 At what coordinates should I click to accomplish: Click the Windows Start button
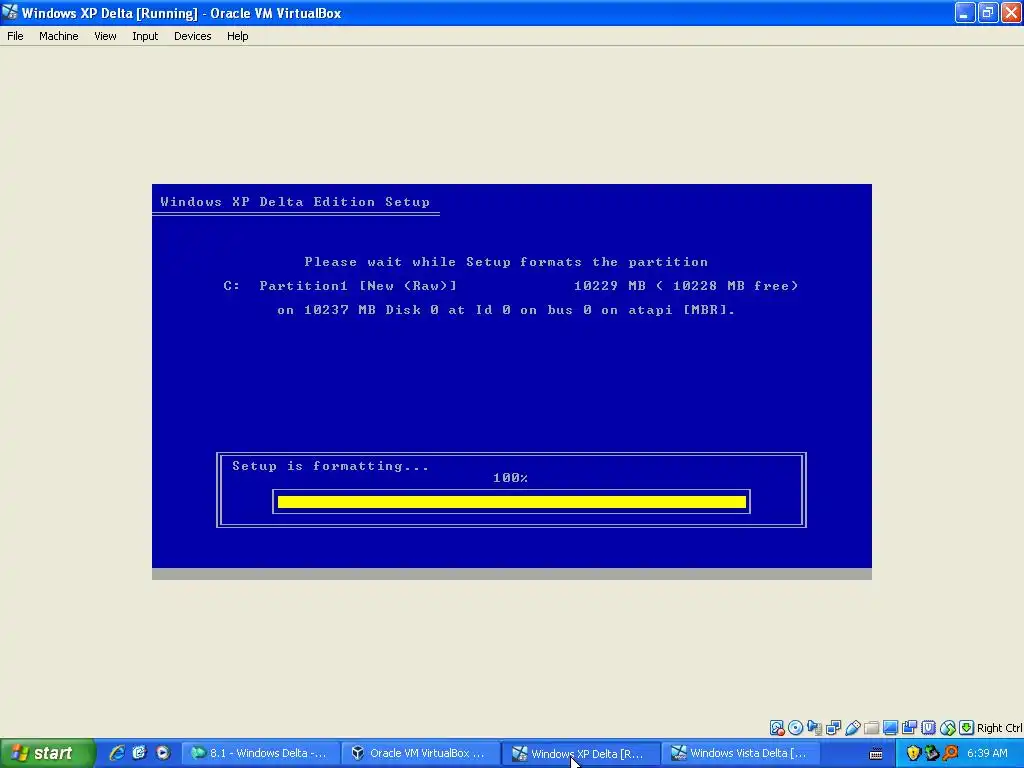[47, 753]
